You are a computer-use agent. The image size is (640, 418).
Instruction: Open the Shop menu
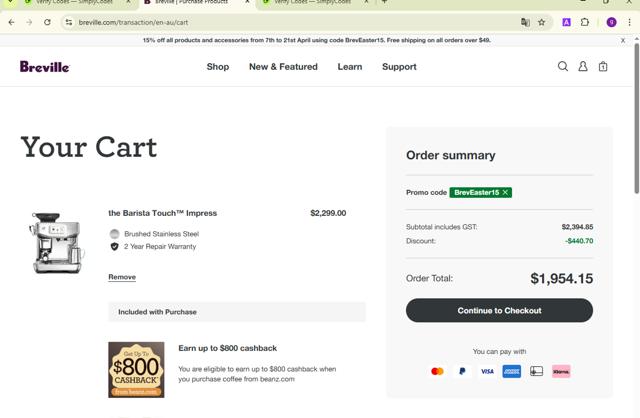(217, 67)
